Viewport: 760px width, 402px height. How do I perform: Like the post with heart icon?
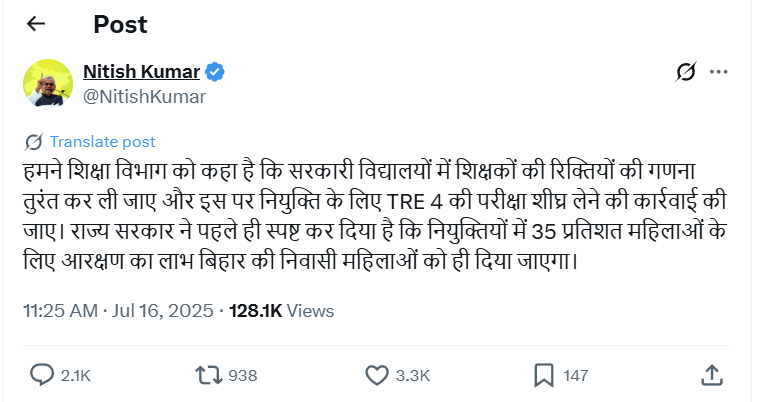click(x=376, y=375)
